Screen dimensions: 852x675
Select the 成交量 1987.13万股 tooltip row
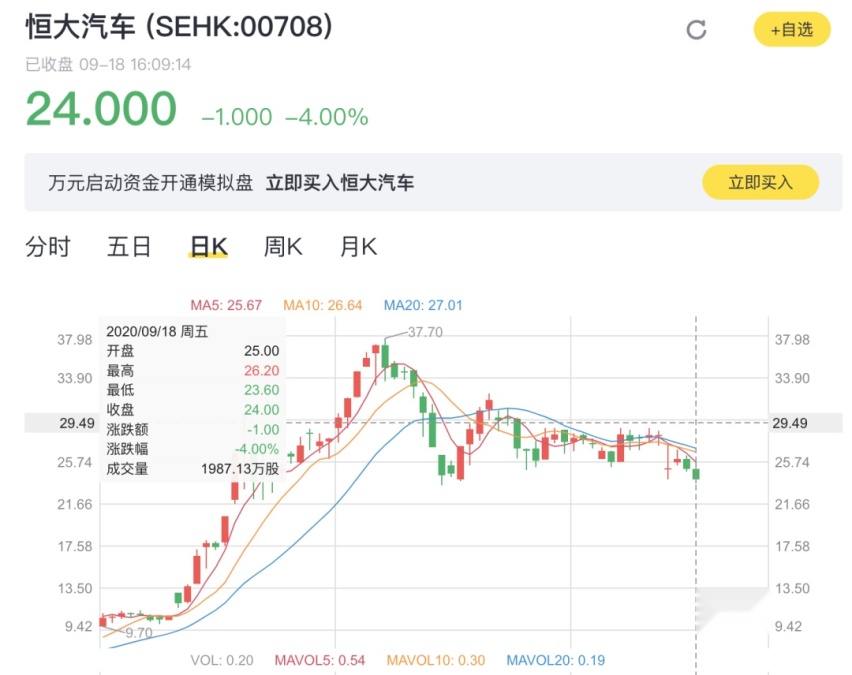pyautogui.click(x=192, y=468)
